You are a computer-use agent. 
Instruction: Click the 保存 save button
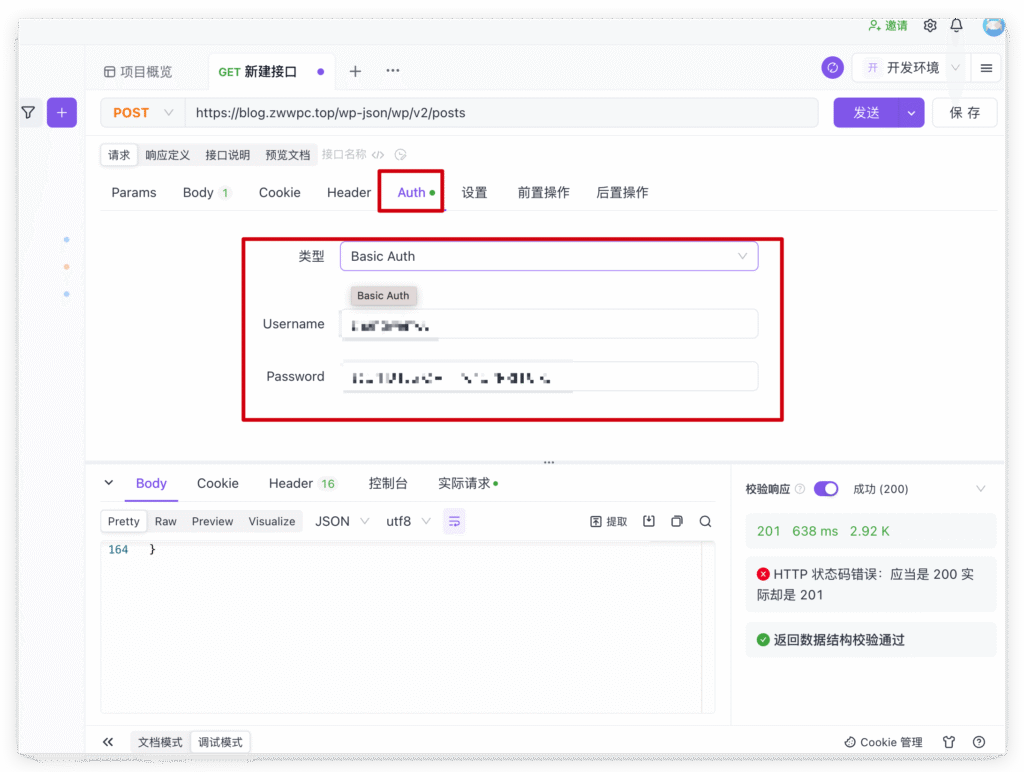[964, 113]
